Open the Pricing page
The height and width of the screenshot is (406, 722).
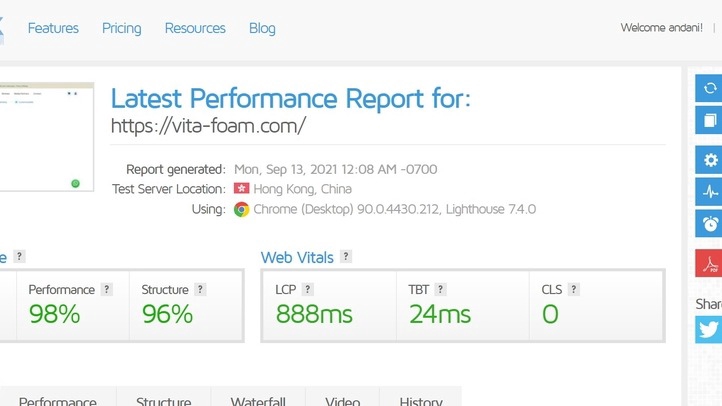[122, 29]
